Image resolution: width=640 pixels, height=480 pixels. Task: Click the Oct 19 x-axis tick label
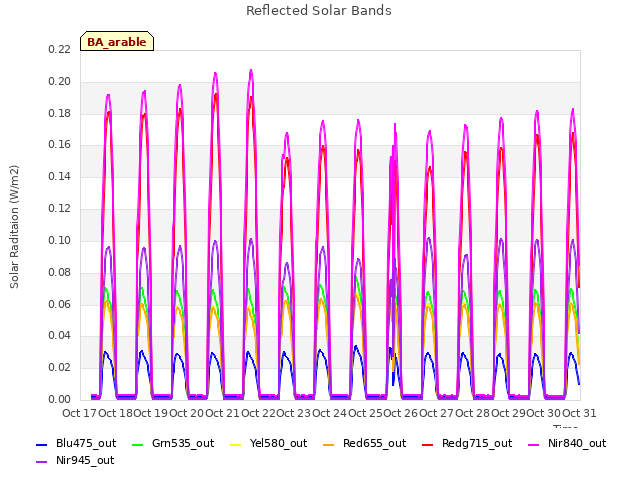pos(151,413)
